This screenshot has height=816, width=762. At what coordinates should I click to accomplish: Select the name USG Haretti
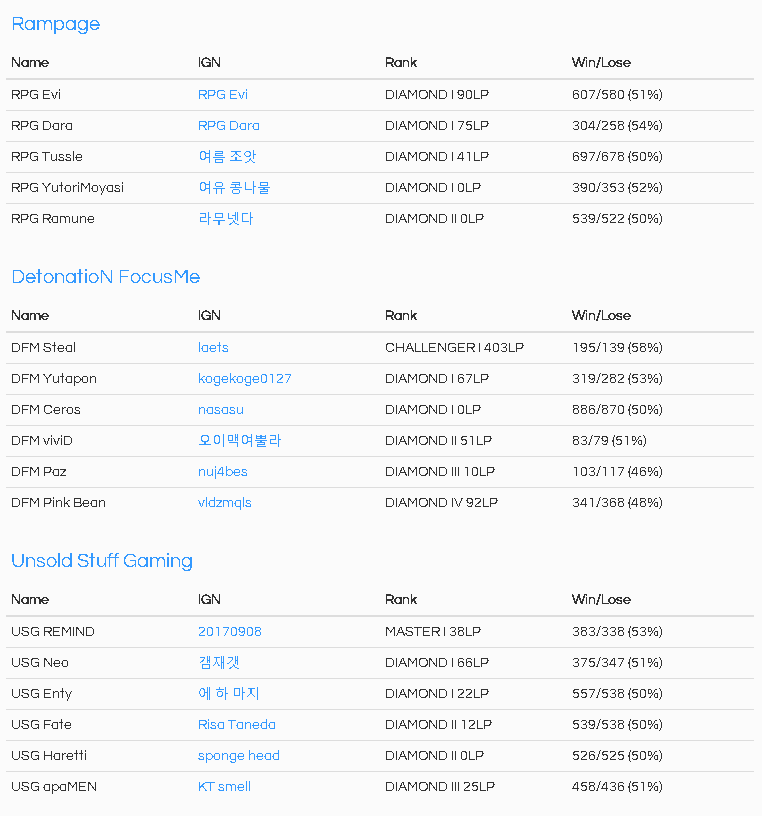click(x=49, y=756)
